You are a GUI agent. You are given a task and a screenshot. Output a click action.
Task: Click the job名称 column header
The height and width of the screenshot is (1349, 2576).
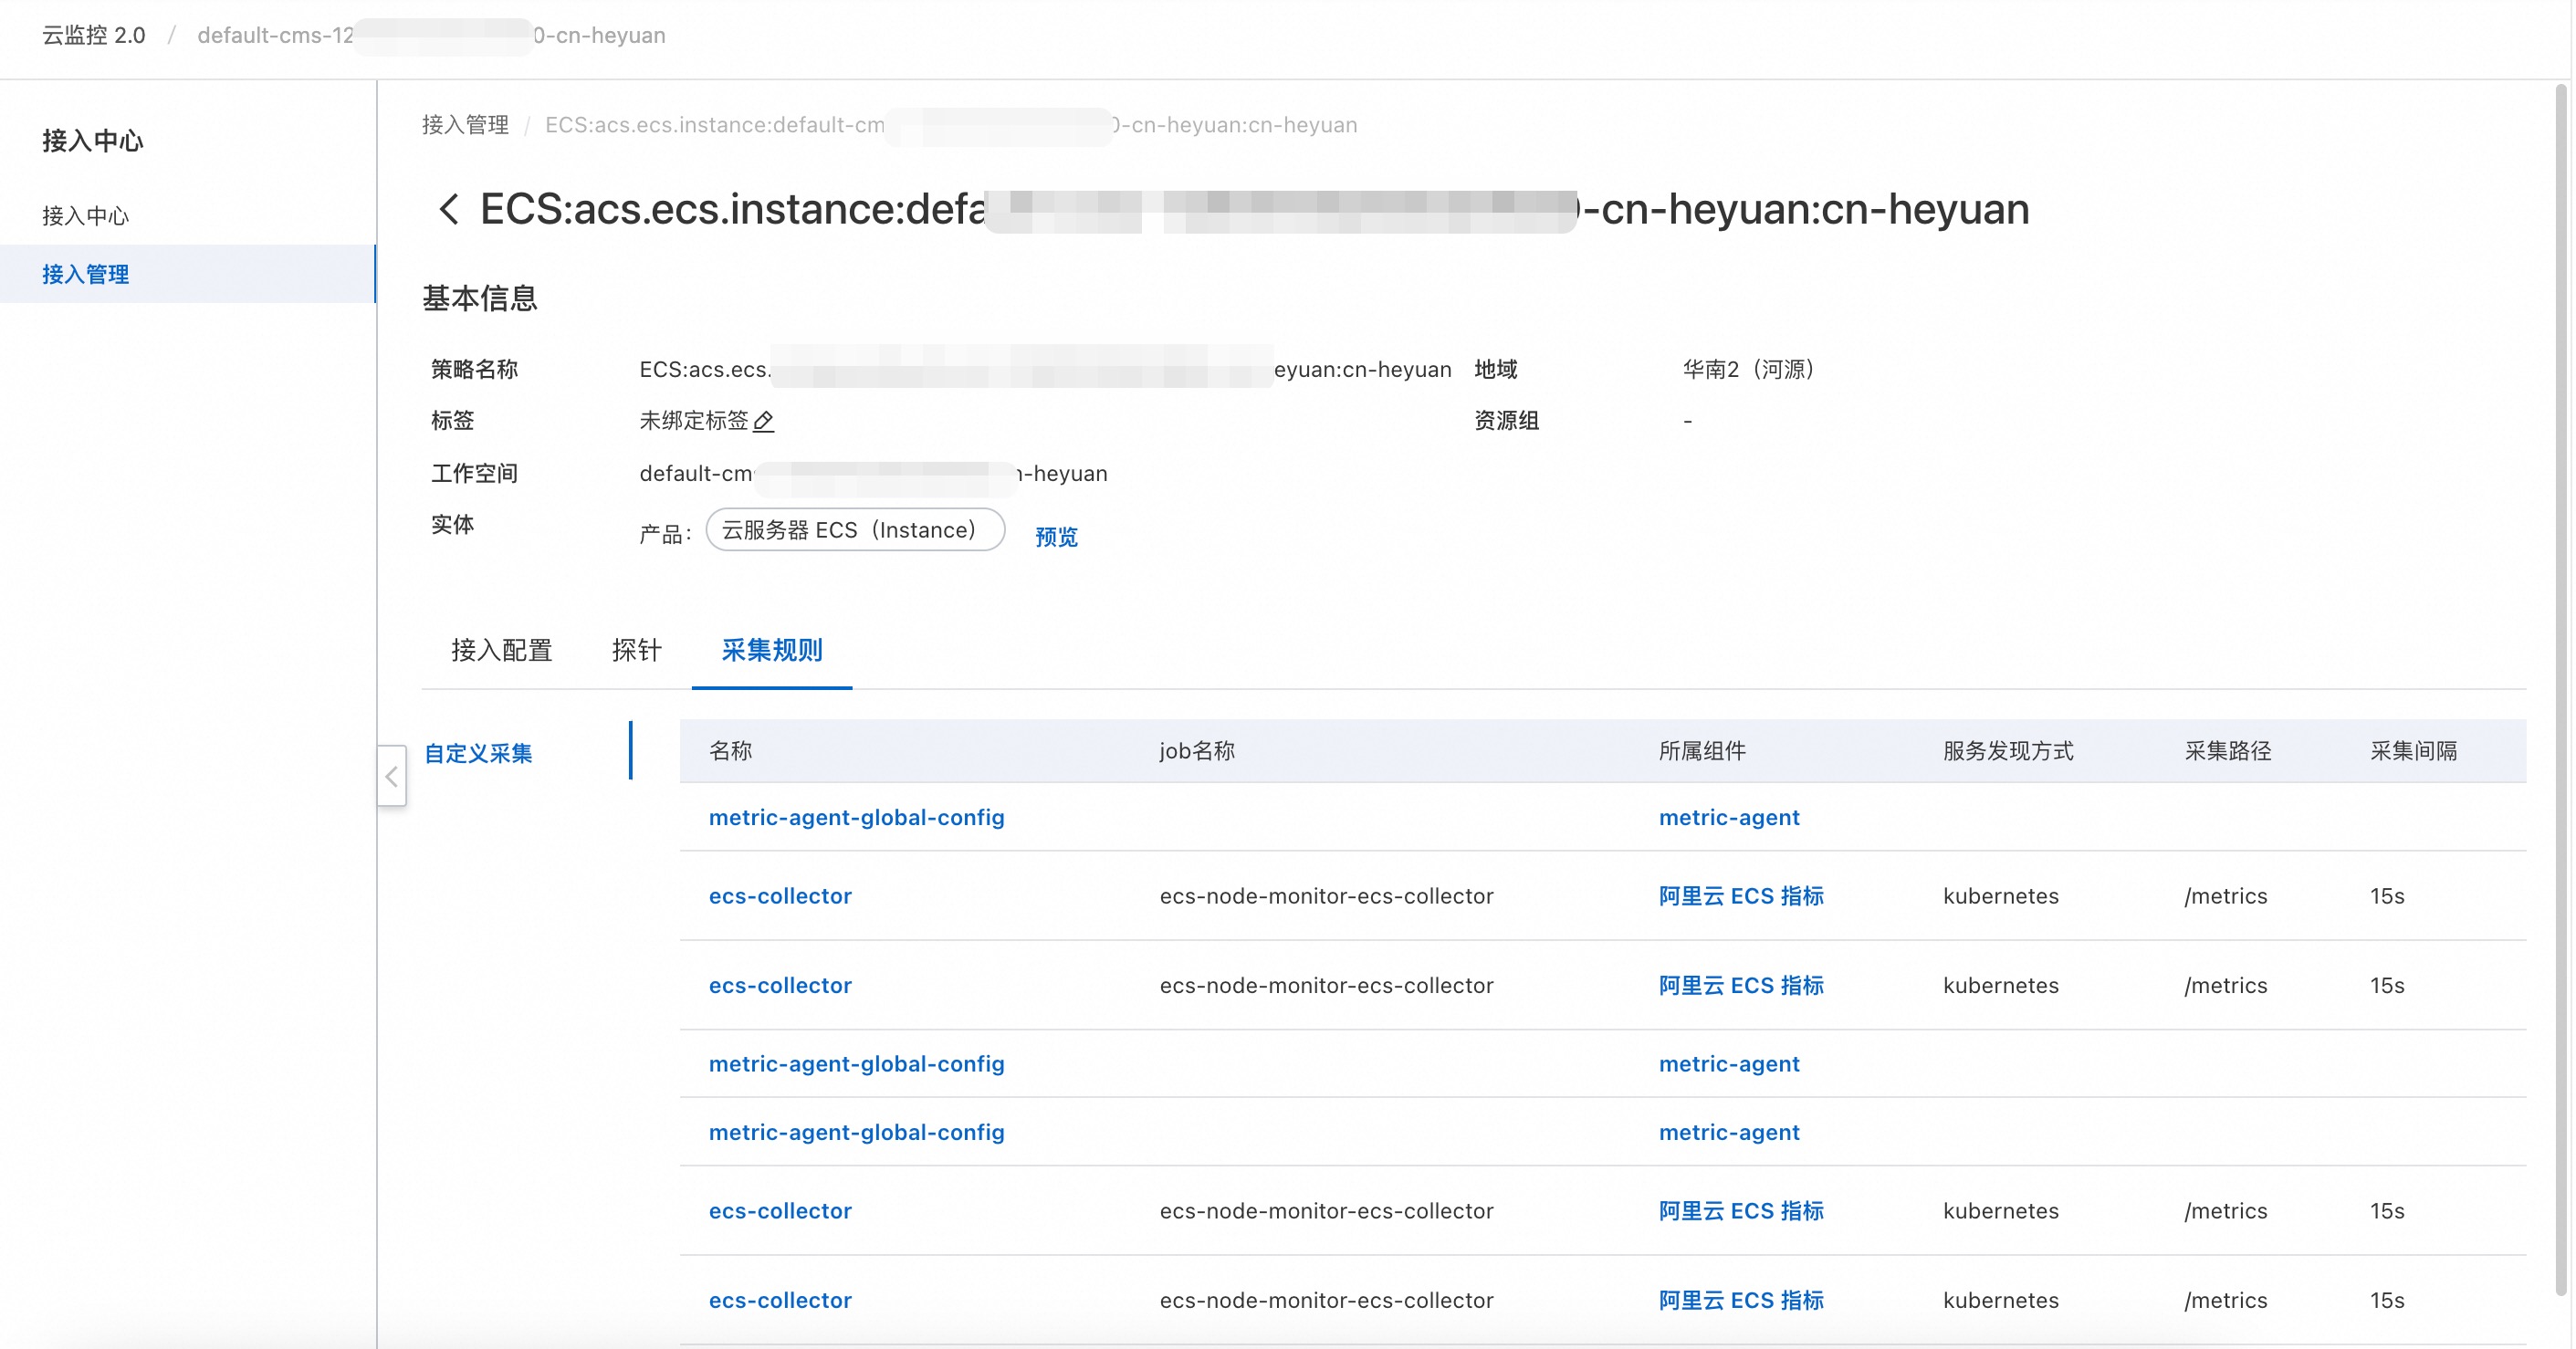1197,751
